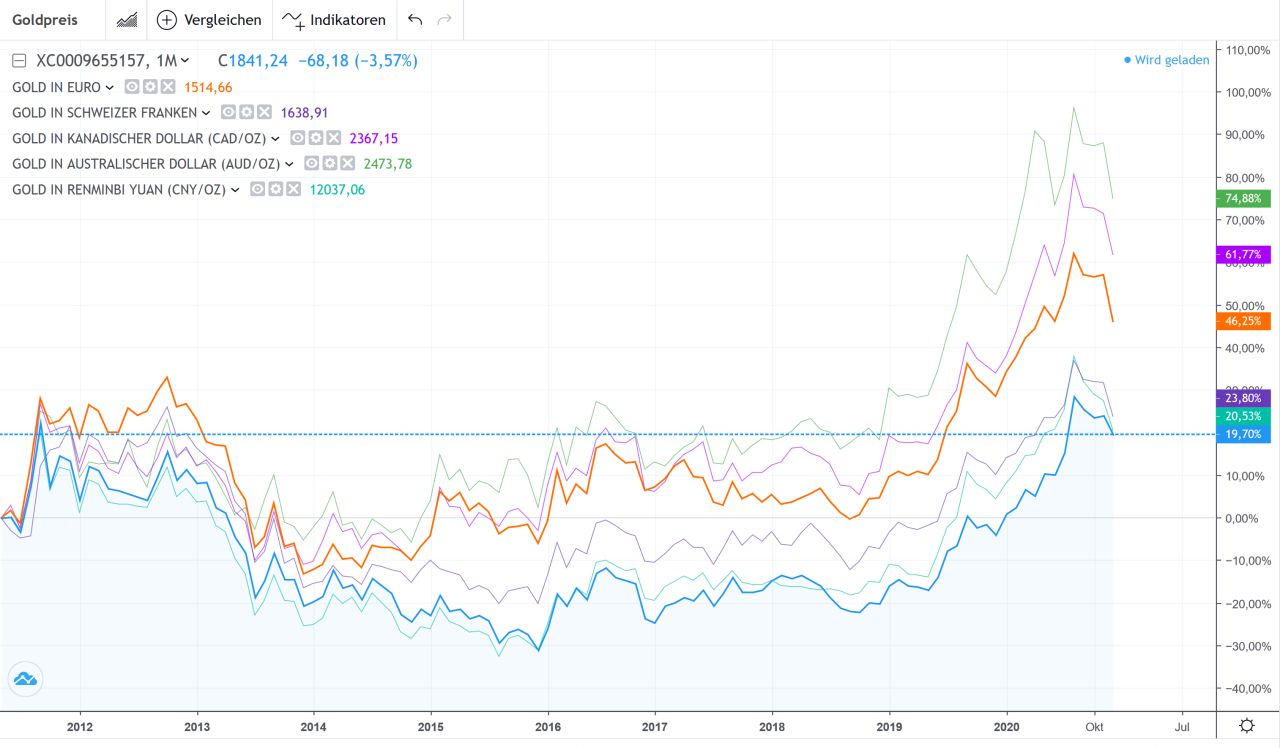Select the chart style icon in top toolbar
The width and height of the screenshot is (1280, 748).
[x=127, y=19]
